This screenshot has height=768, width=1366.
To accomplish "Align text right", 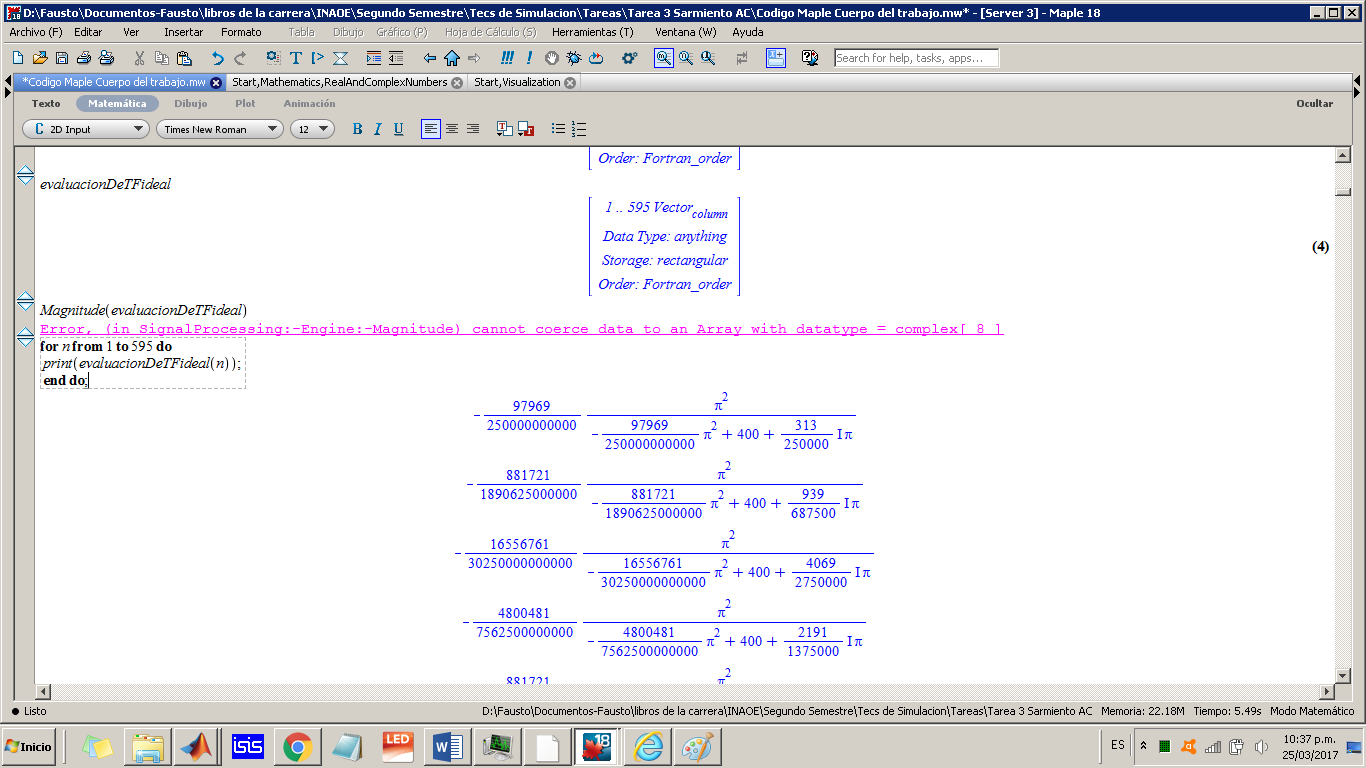I will (x=473, y=129).
